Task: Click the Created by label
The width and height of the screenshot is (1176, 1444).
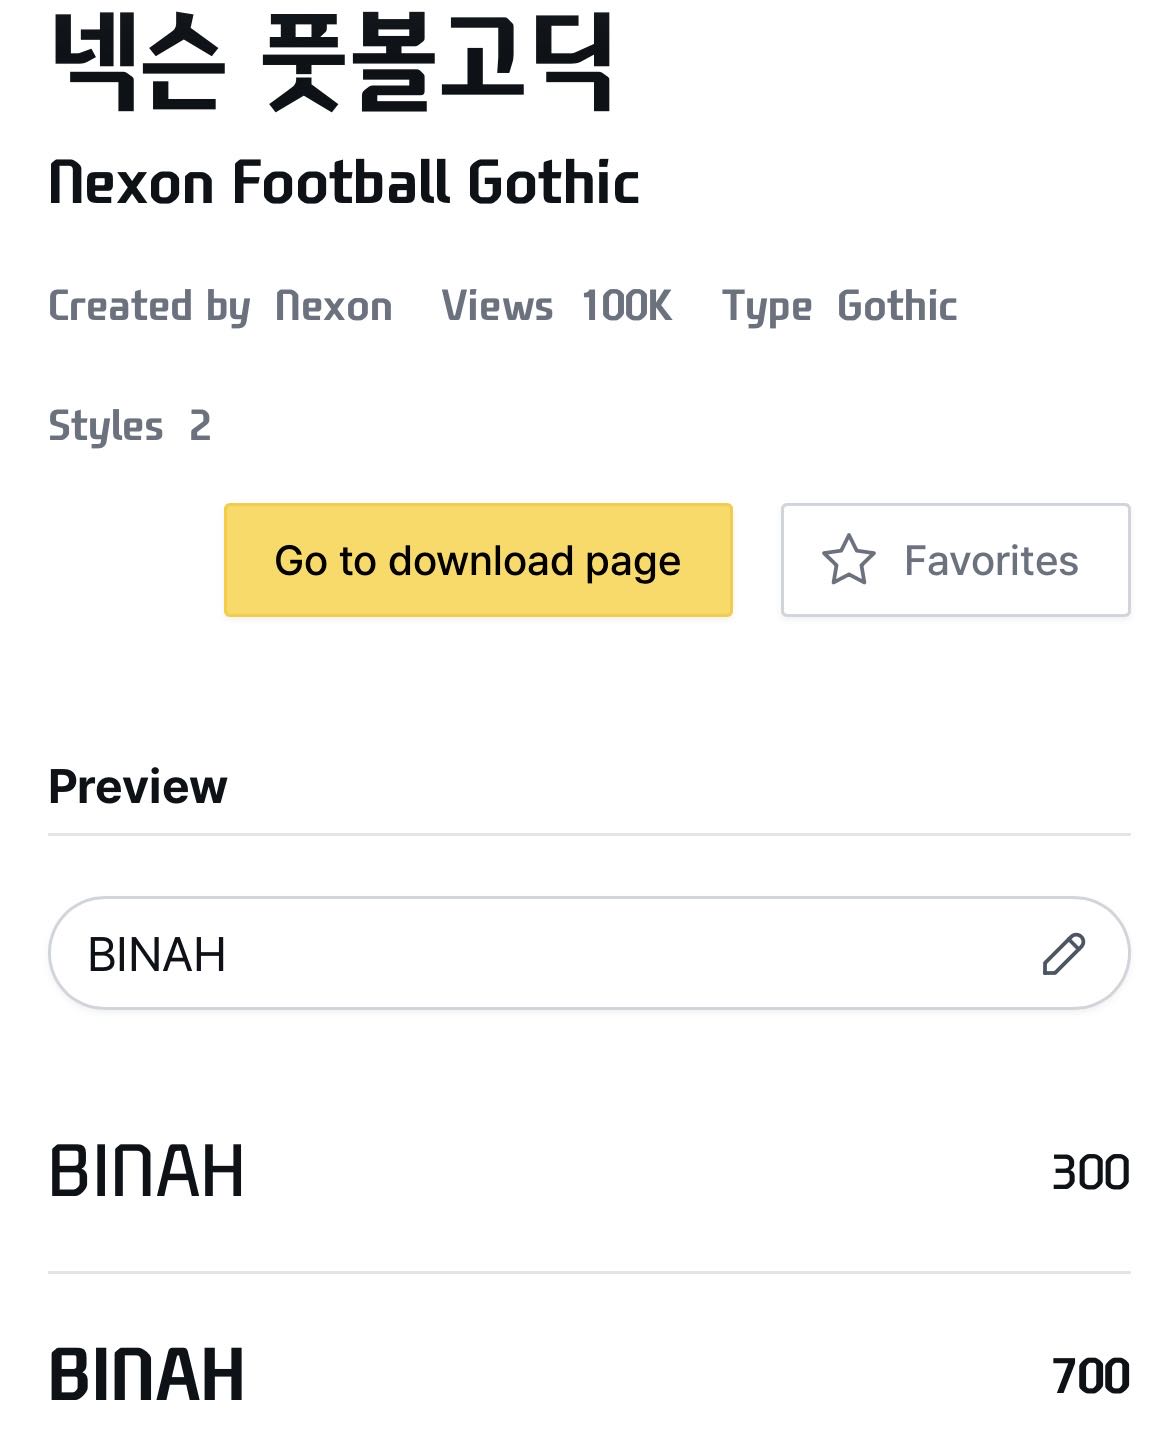Action: pyautogui.click(x=149, y=306)
